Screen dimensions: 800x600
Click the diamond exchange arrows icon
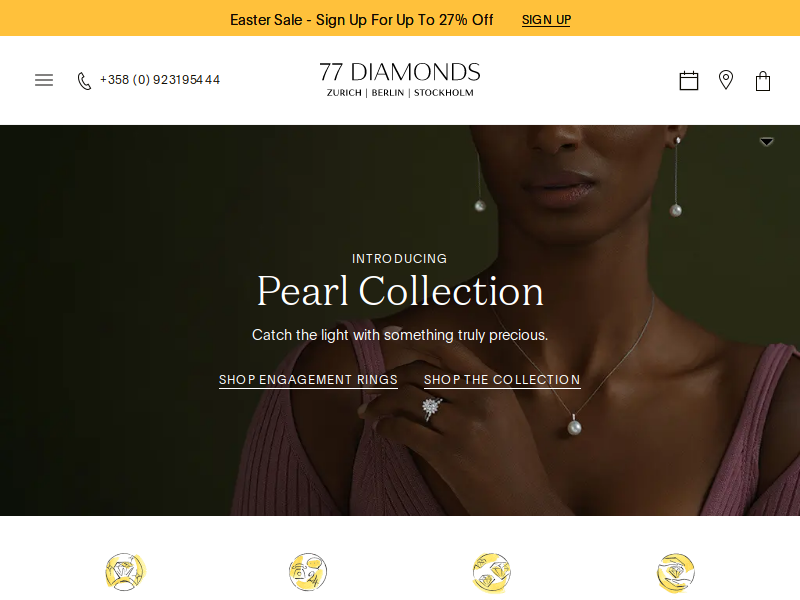click(x=491, y=572)
